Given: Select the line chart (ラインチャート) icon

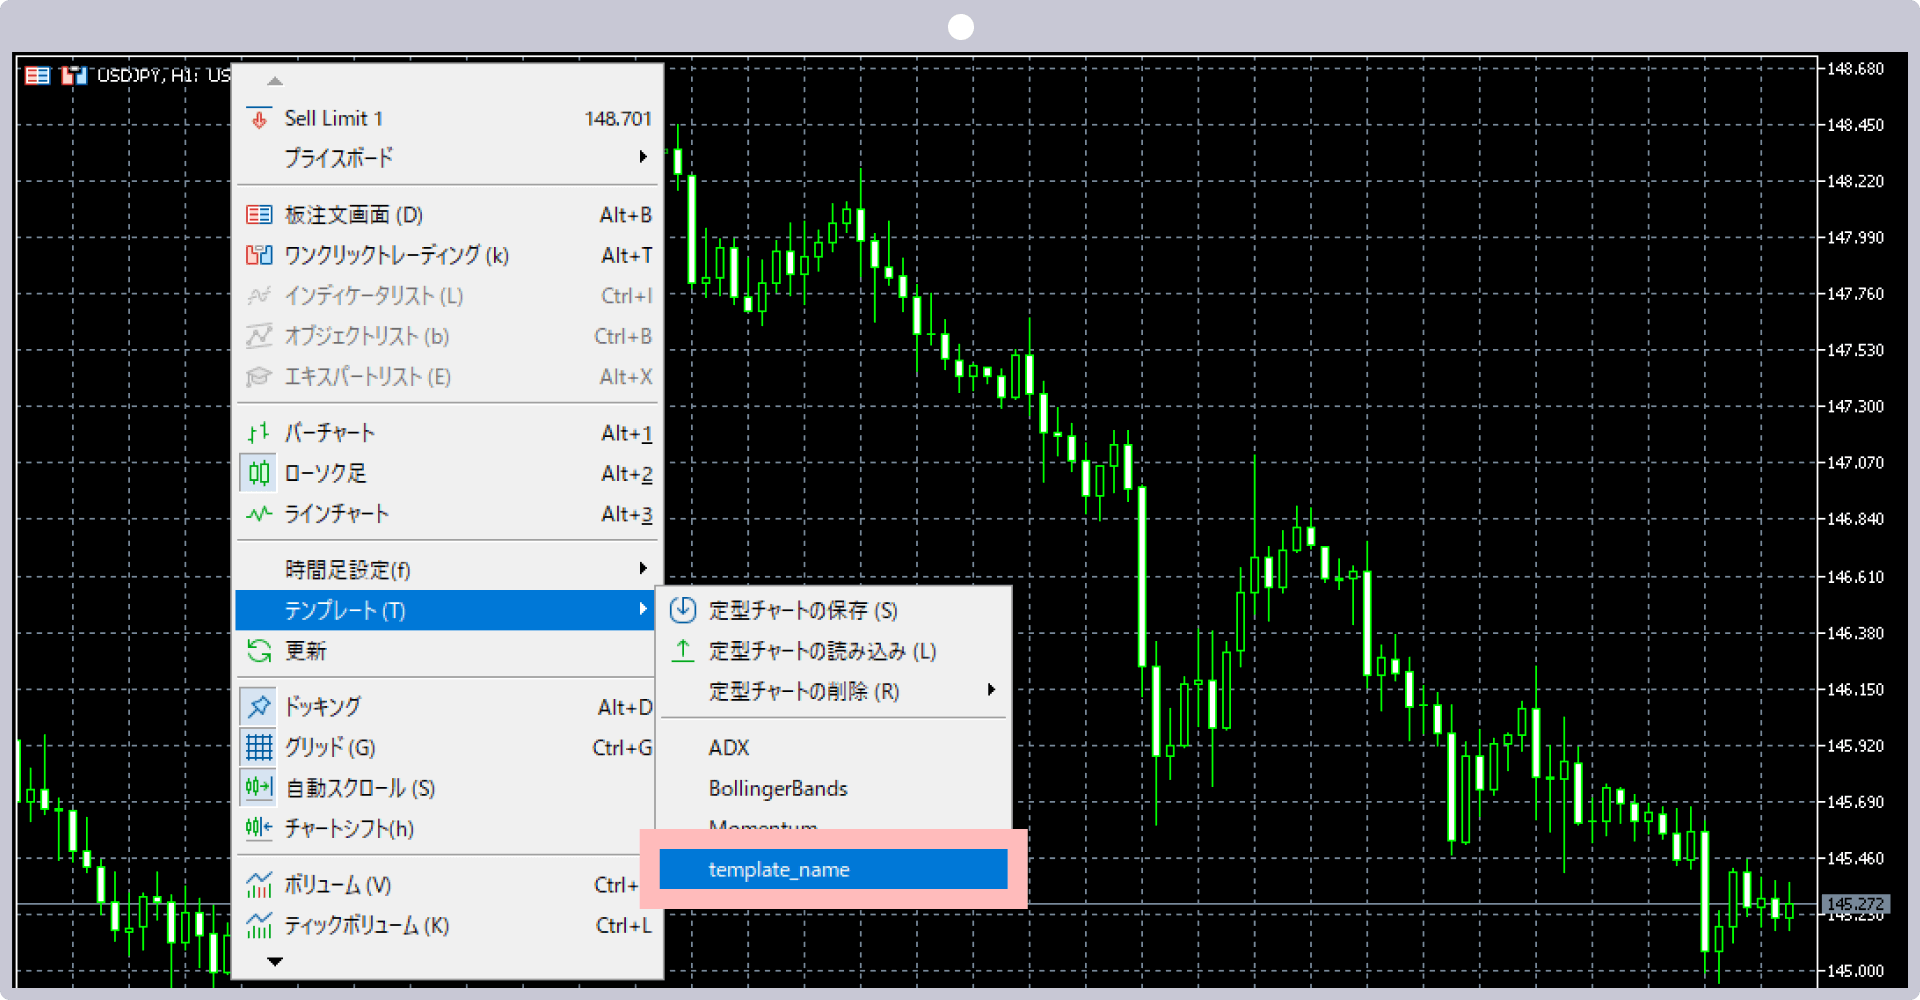Looking at the screenshot, I should pos(258,513).
